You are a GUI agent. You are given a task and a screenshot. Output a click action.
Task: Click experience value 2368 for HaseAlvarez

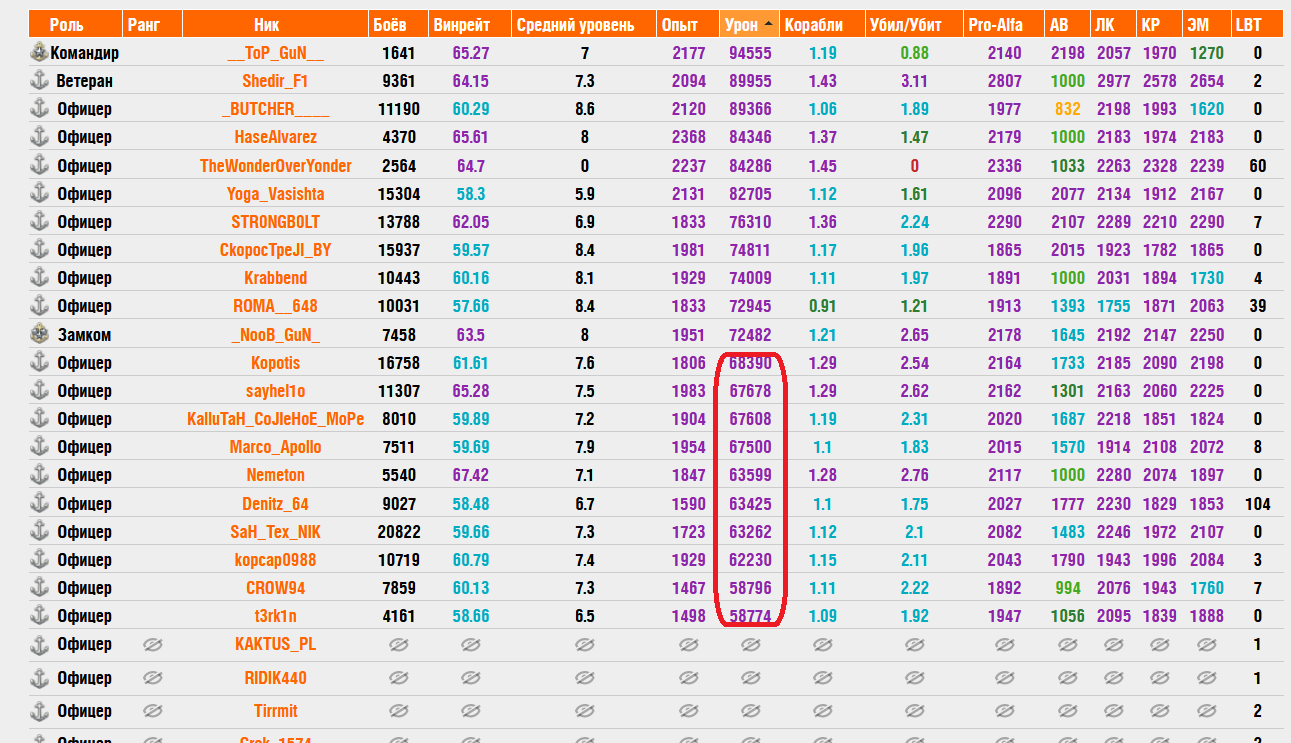(x=688, y=138)
